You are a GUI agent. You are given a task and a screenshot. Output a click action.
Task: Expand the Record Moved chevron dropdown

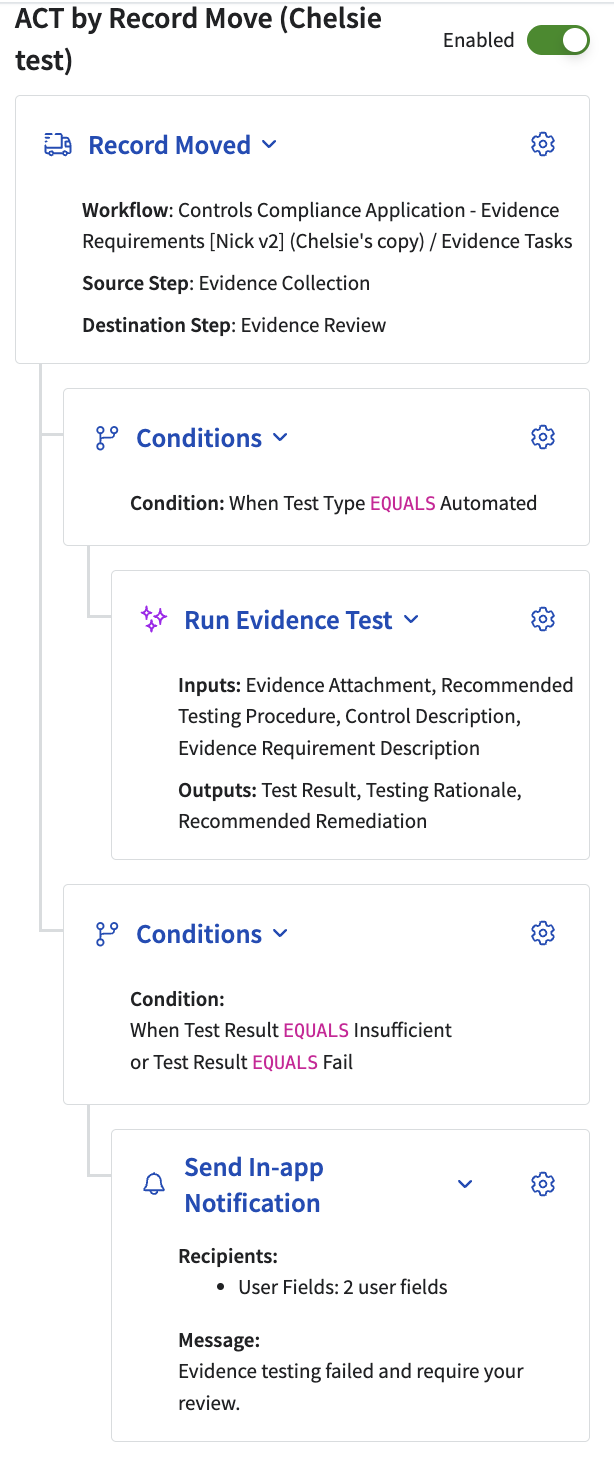[x=269, y=145]
